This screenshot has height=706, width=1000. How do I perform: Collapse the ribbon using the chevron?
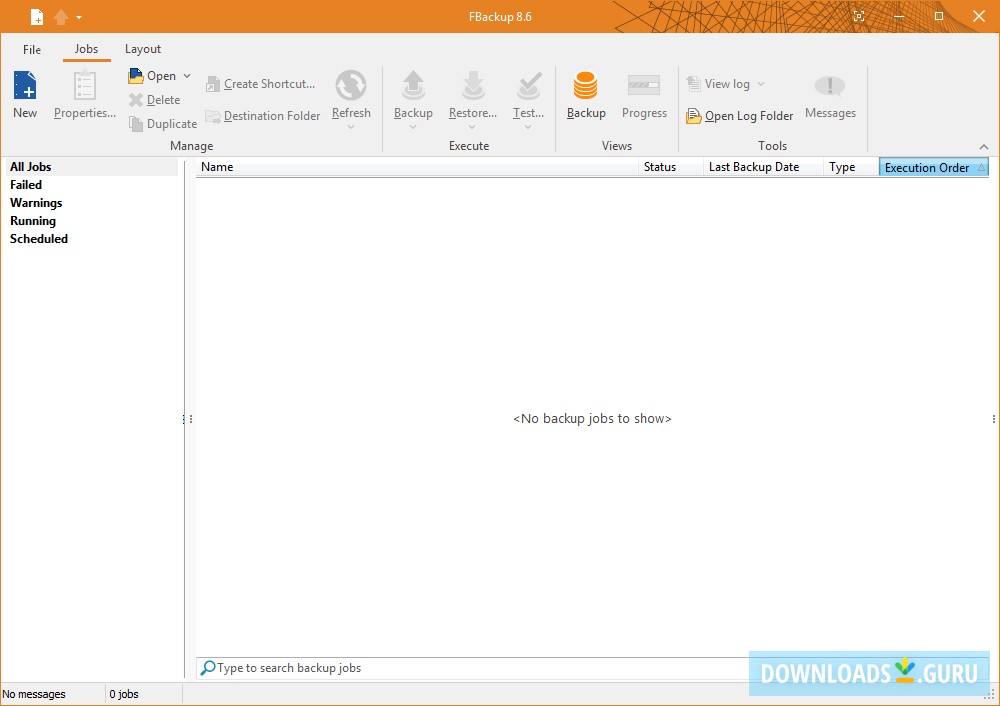(983, 147)
